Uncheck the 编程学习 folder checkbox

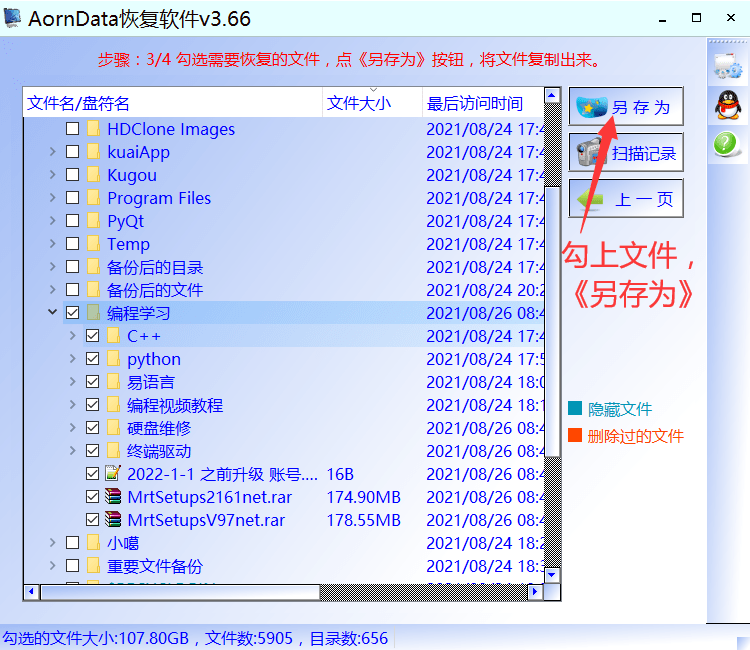72,313
